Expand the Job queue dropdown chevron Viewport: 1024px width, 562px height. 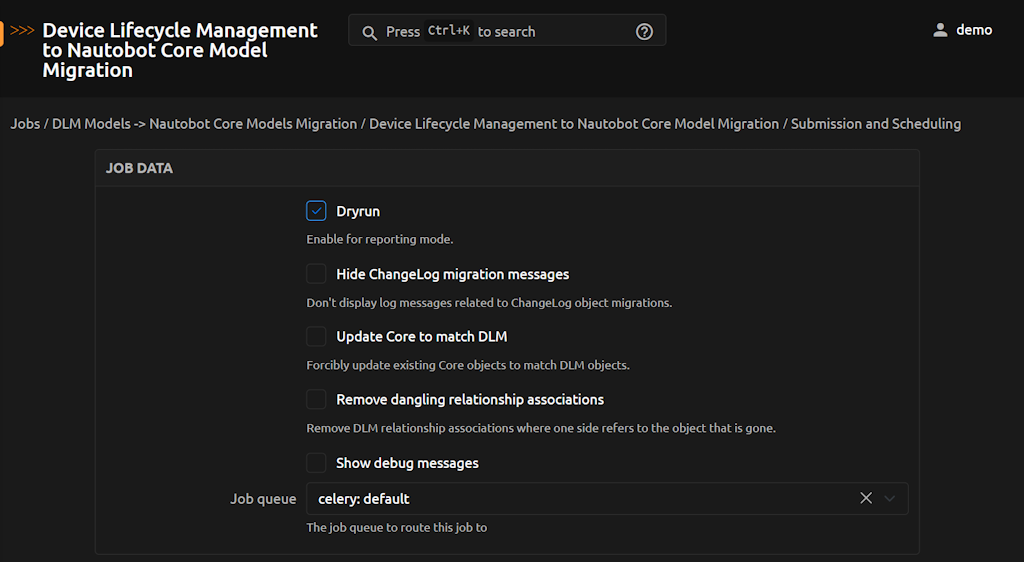[x=890, y=498]
